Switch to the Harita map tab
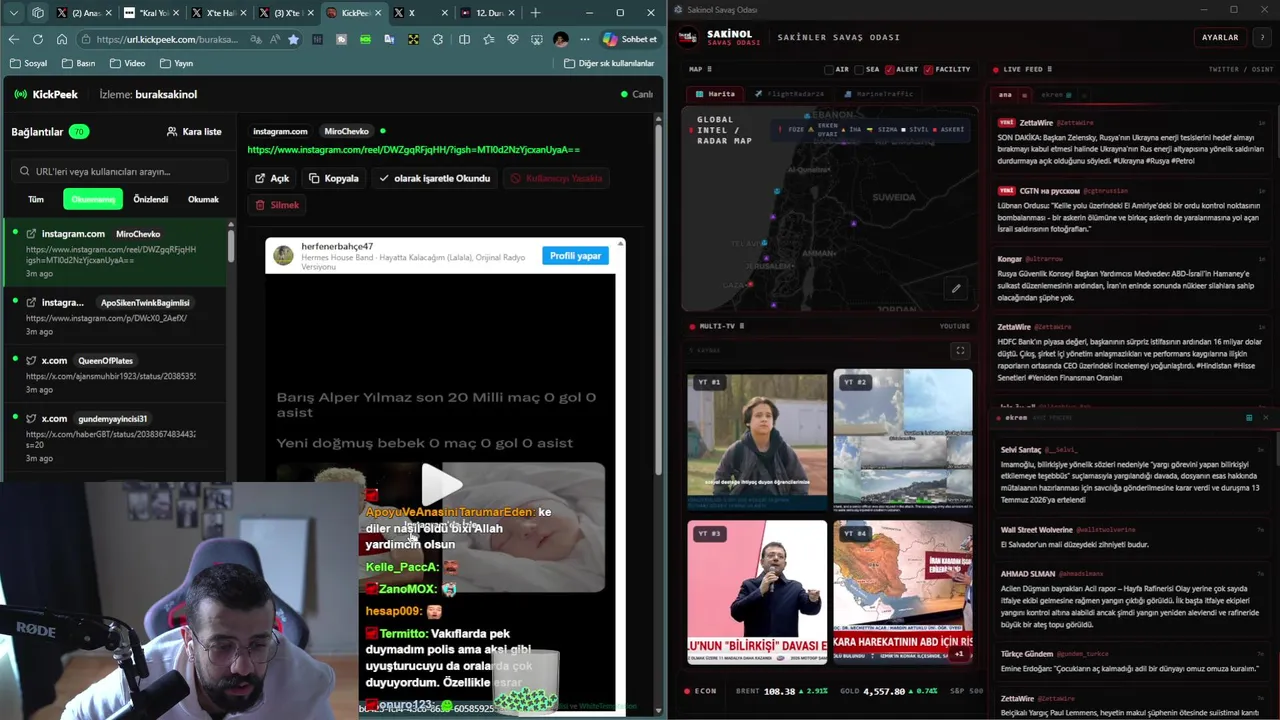Viewport: 1280px width, 720px height. [716, 94]
